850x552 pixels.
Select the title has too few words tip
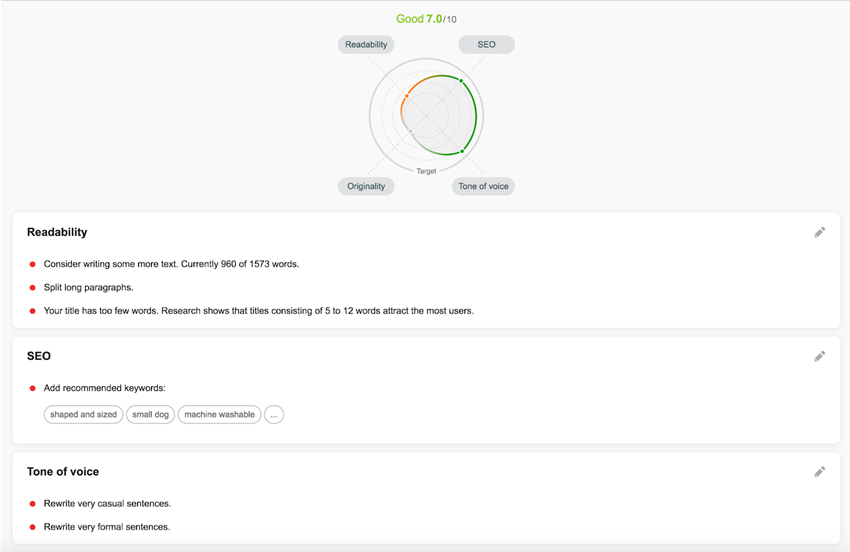[258, 311]
